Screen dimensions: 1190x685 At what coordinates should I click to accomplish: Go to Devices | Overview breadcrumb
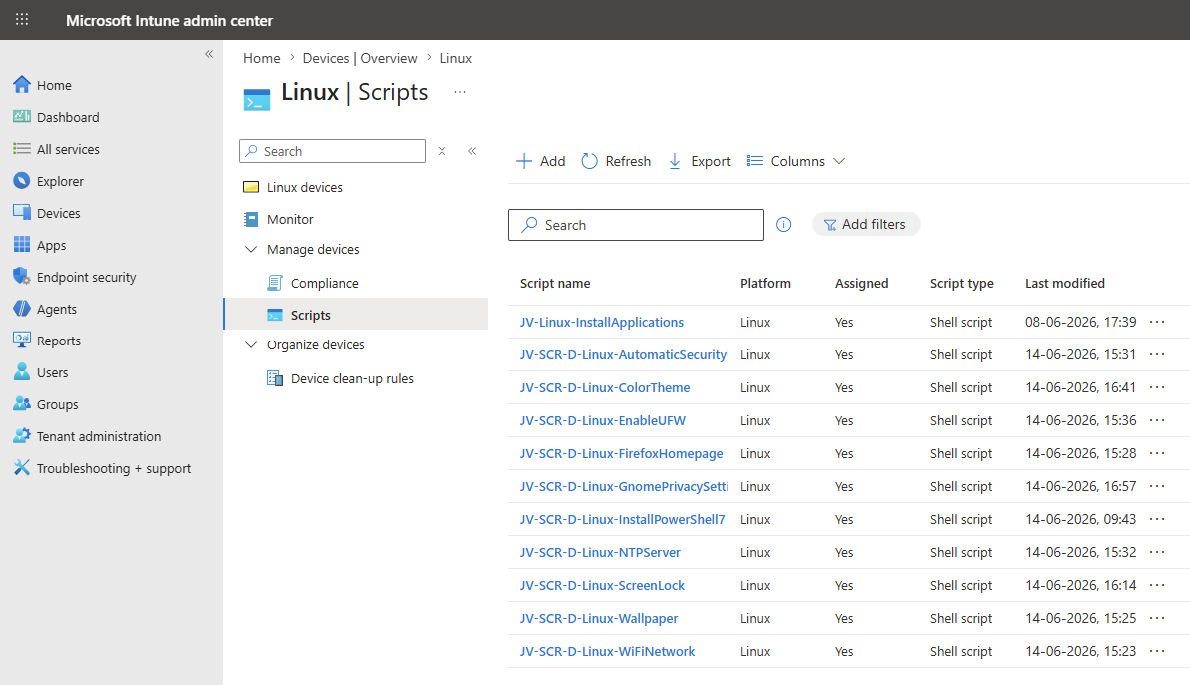[x=360, y=58]
